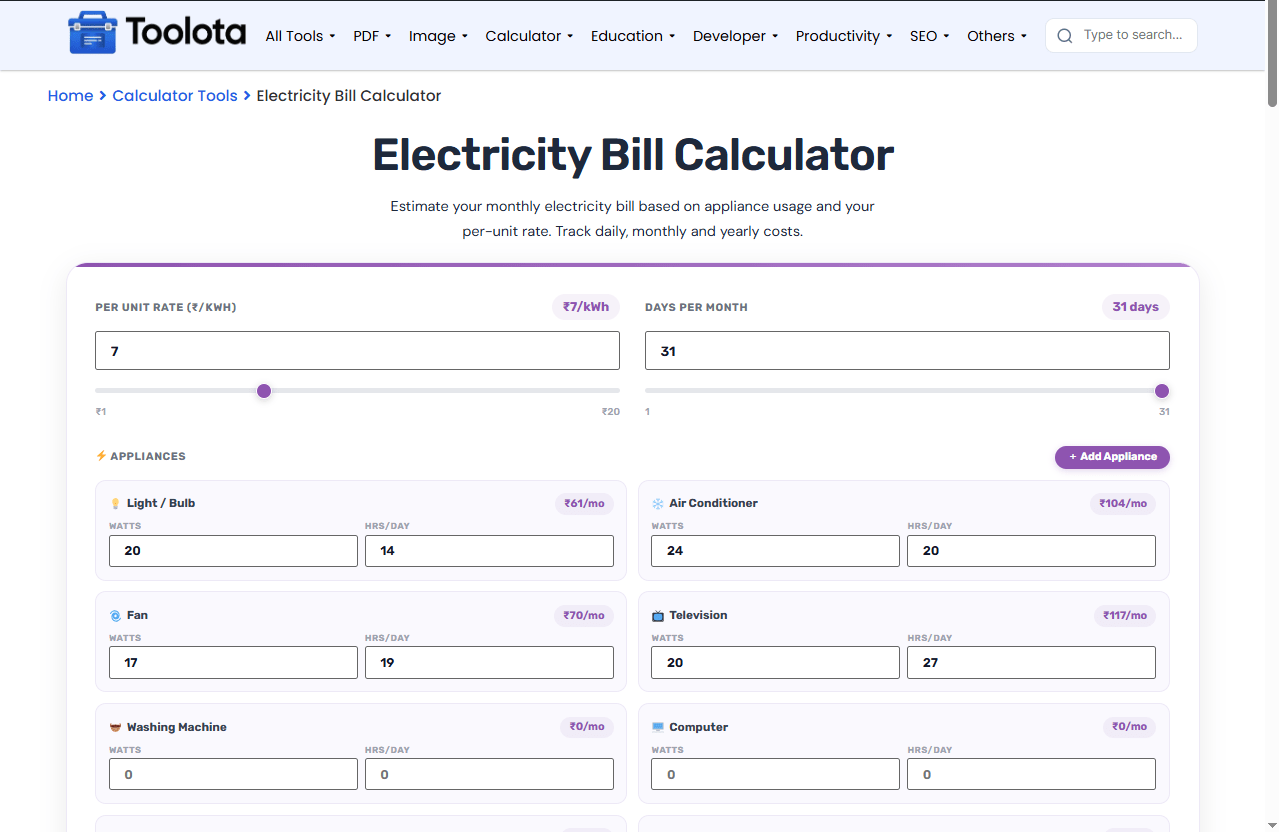Viewport: 1279px width, 832px height.
Task: Edit Television hrs/day field
Action: click(x=1031, y=663)
